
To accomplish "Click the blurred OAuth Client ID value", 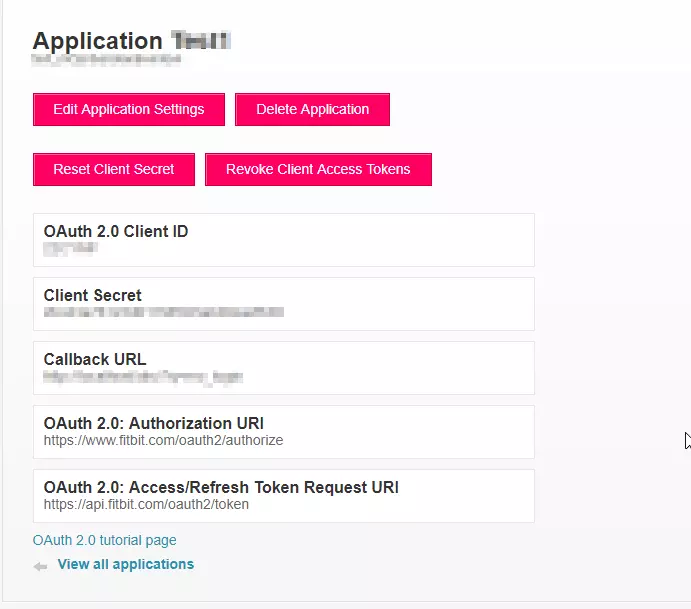I will tap(70, 249).
